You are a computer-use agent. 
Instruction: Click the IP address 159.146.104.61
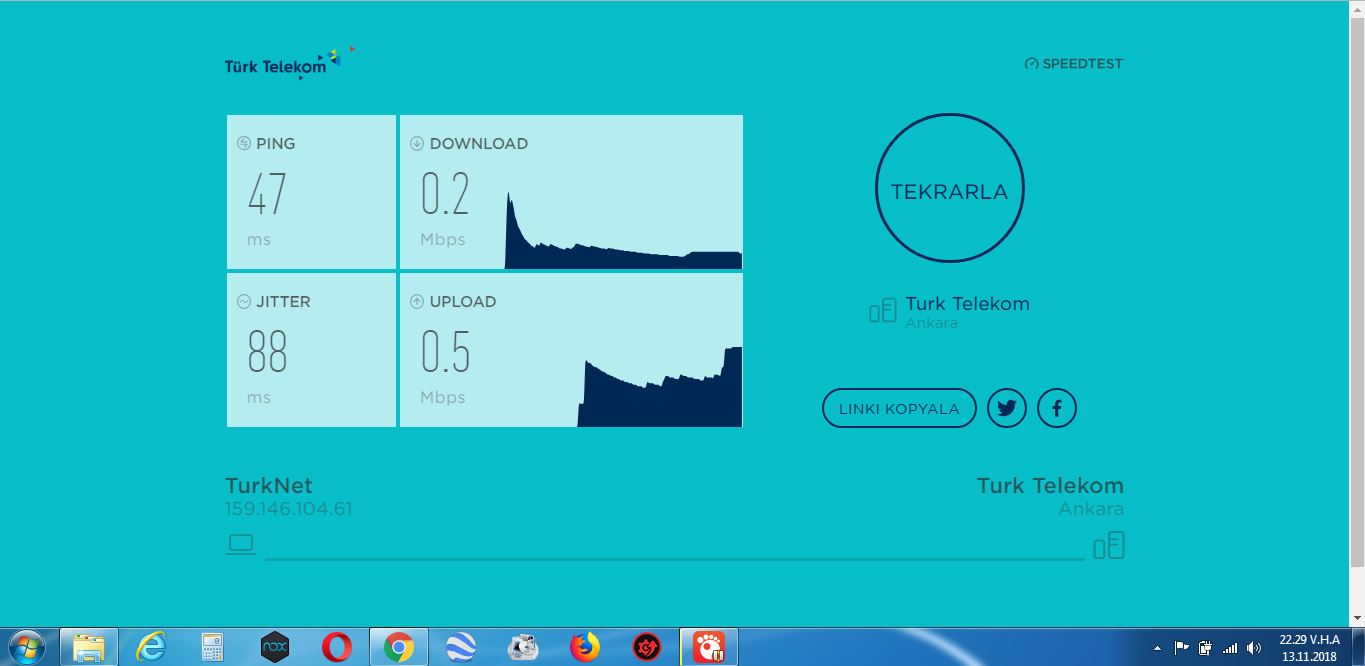[289, 509]
